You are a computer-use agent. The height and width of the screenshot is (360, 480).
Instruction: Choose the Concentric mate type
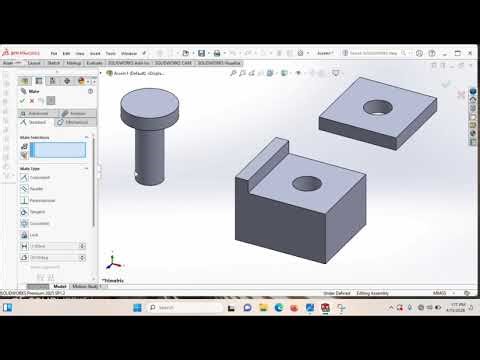tap(35, 223)
